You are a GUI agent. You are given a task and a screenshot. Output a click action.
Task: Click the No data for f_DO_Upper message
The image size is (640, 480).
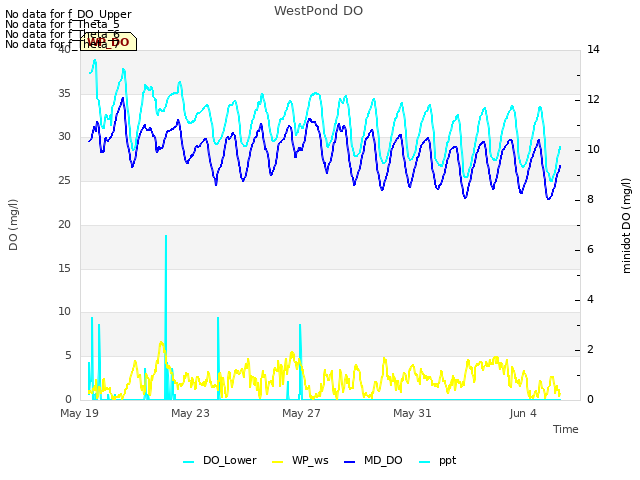[68, 14]
